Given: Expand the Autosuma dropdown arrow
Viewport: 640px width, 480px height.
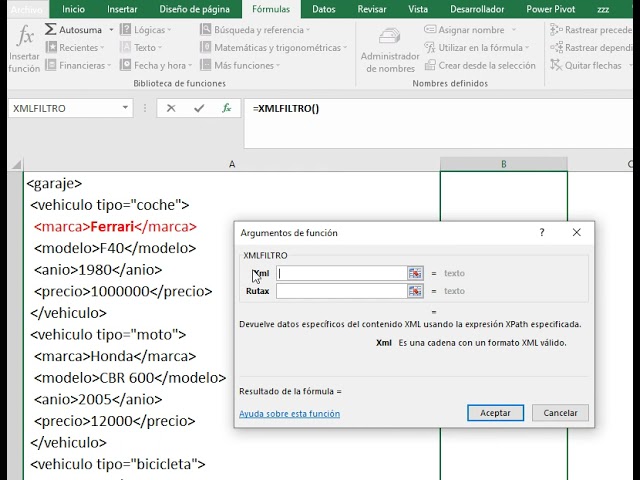Looking at the screenshot, I should click(x=111, y=30).
